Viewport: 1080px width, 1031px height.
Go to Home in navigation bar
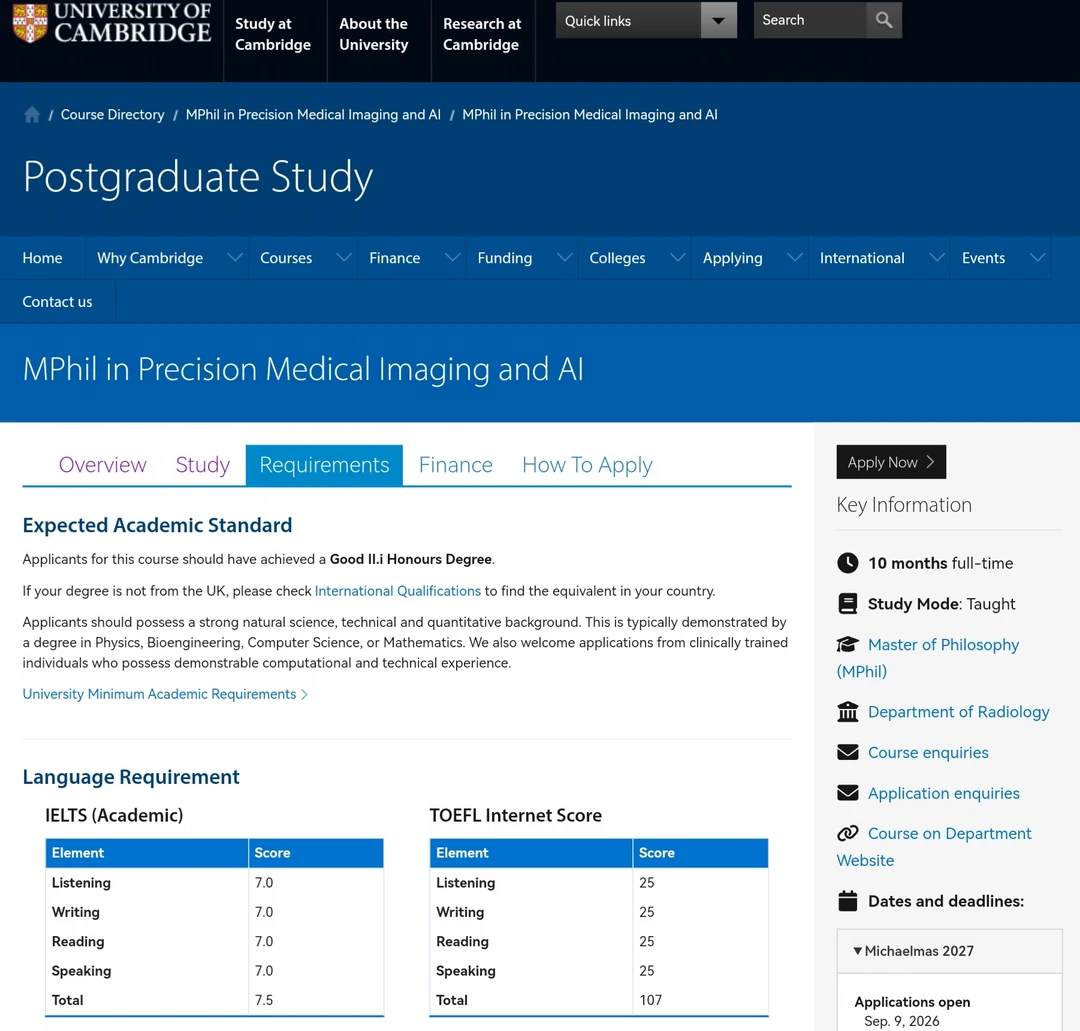point(42,258)
